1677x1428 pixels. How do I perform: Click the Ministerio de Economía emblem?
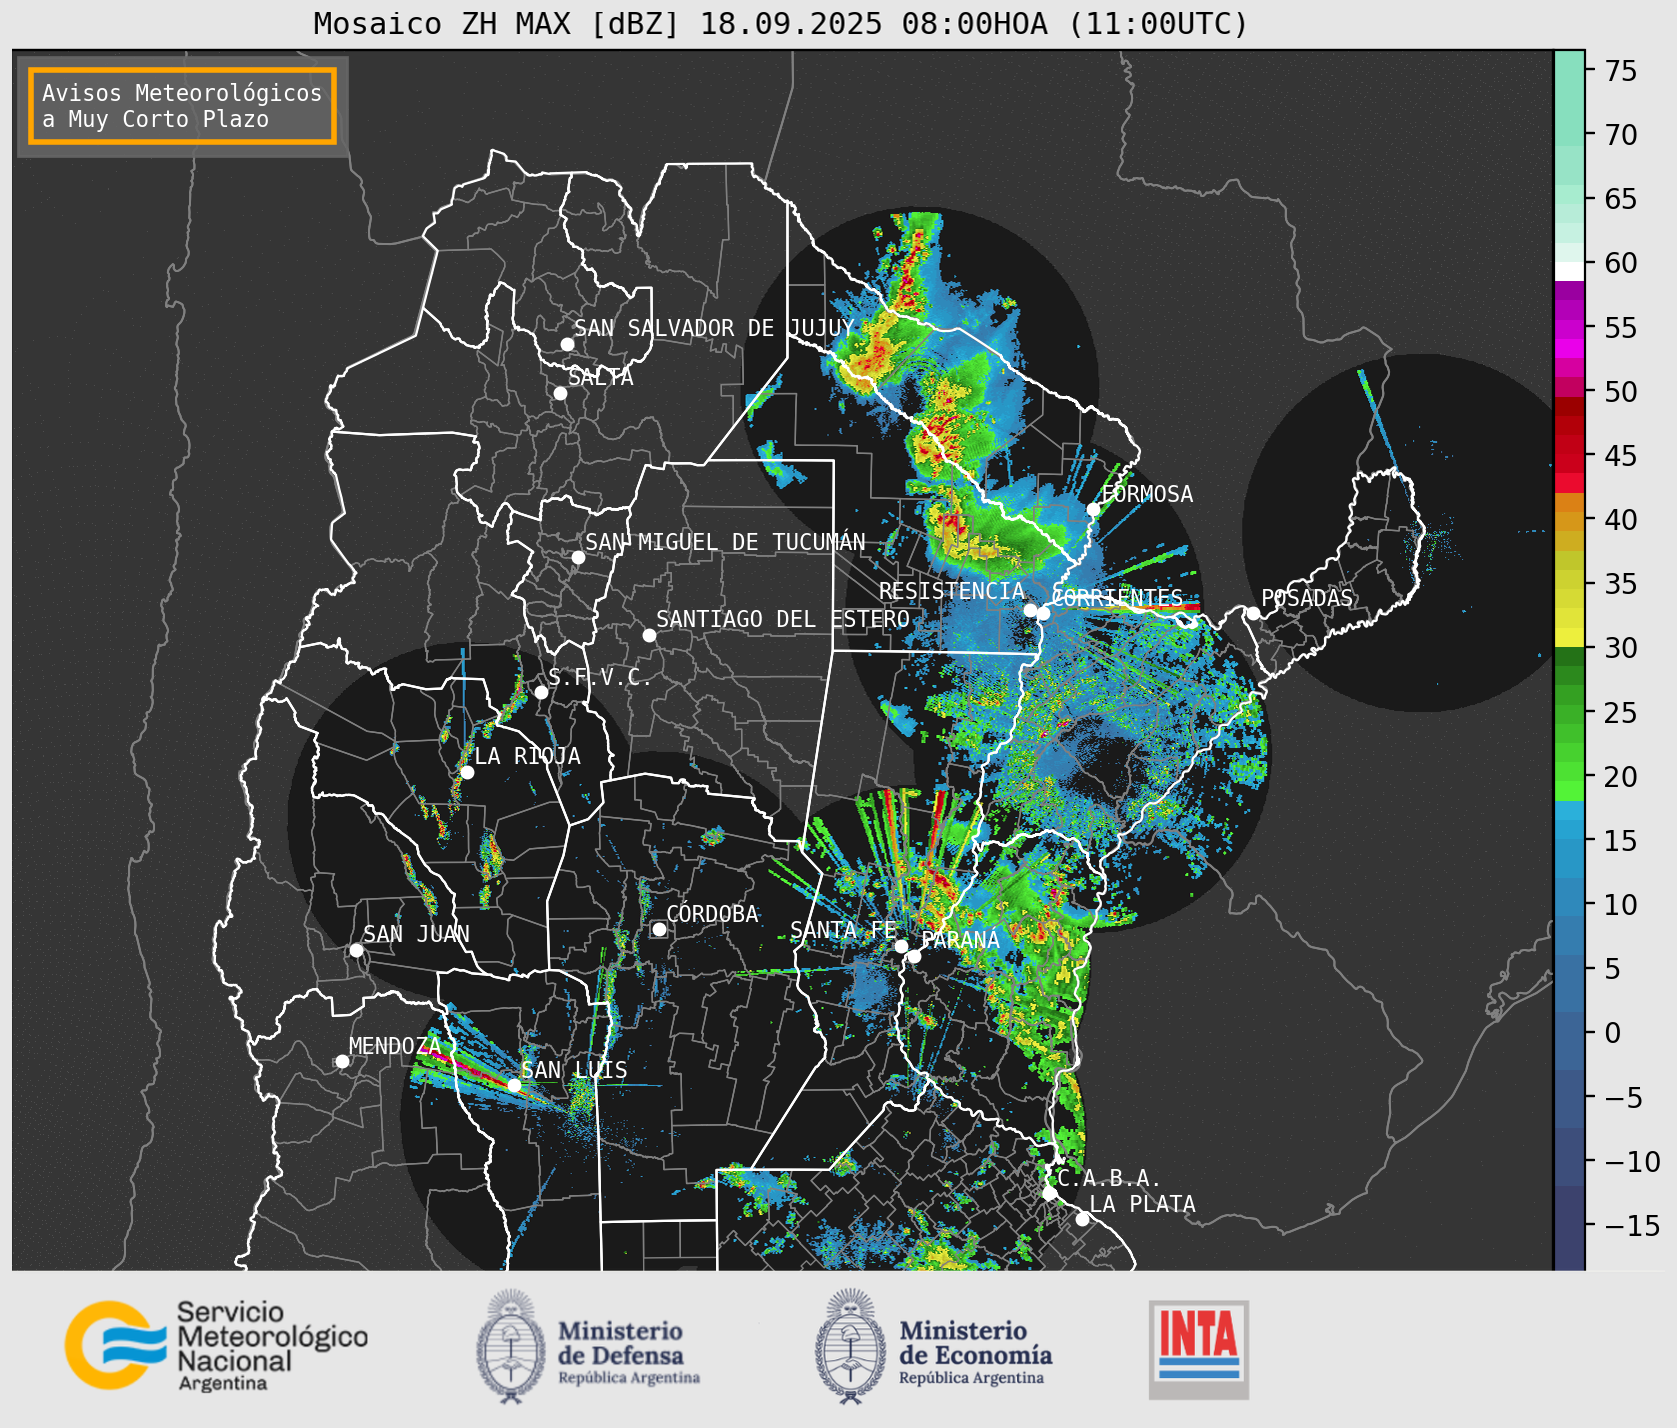click(852, 1346)
